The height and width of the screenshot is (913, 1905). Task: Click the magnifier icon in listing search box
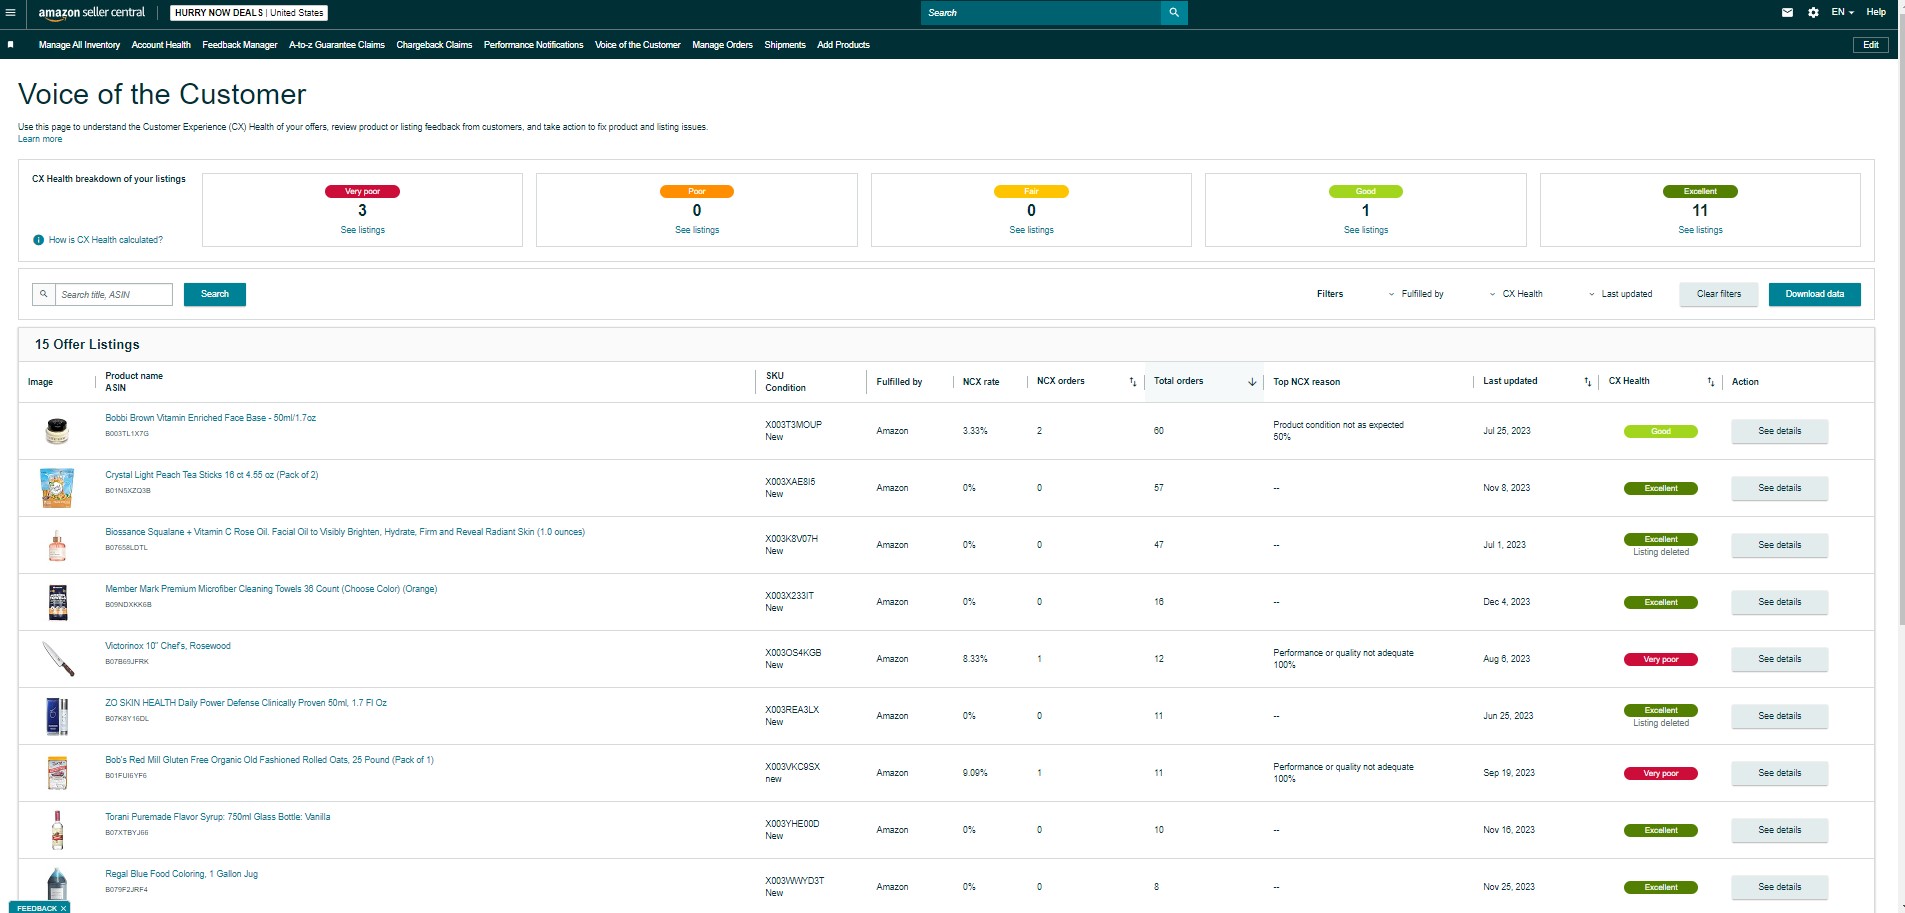click(44, 294)
